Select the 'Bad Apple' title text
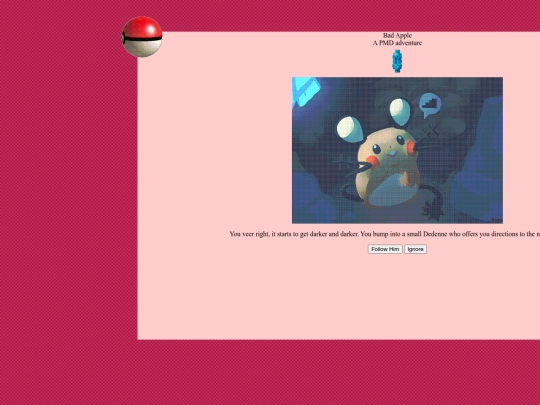This screenshot has width=540, height=405. coord(397,35)
